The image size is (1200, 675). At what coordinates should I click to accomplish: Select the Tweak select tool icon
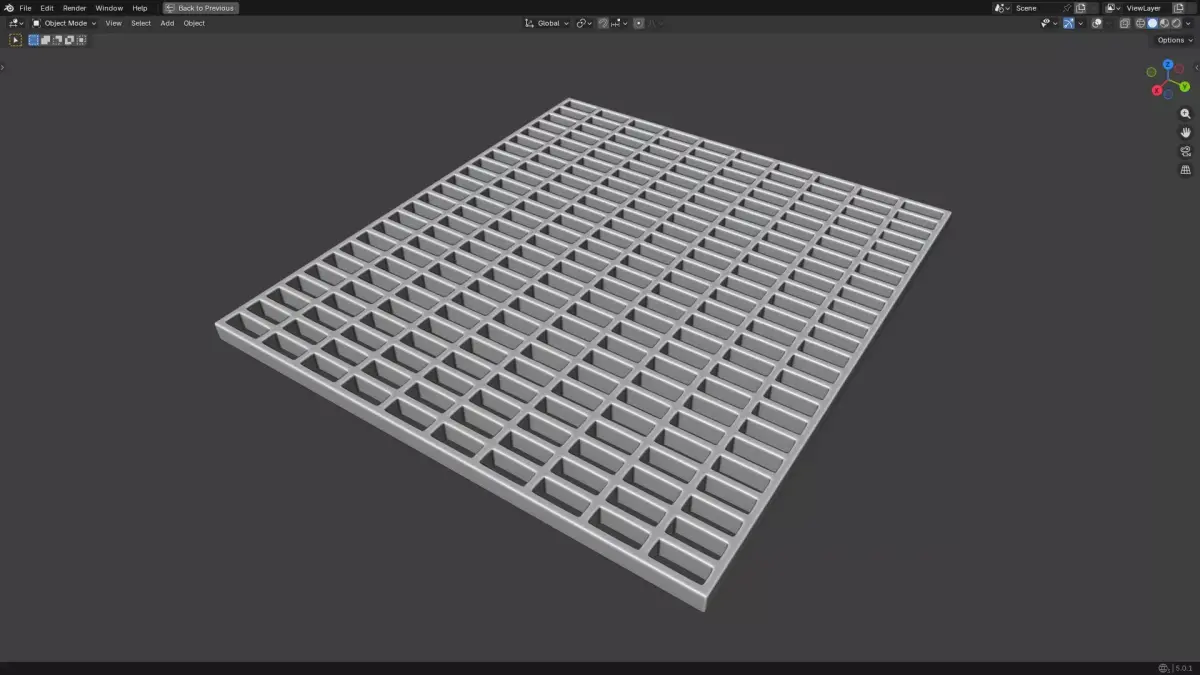tap(15, 40)
